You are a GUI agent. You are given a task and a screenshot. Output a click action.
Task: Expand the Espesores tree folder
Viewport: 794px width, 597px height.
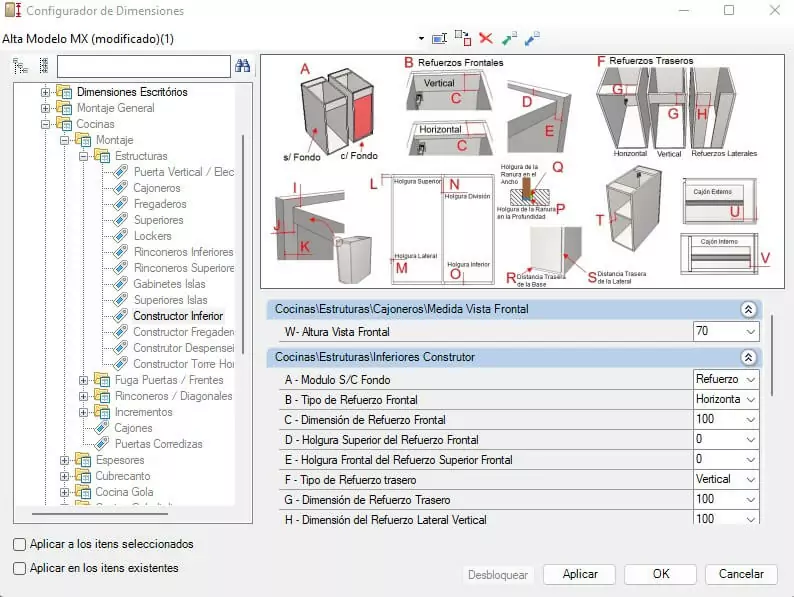pos(65,460)
